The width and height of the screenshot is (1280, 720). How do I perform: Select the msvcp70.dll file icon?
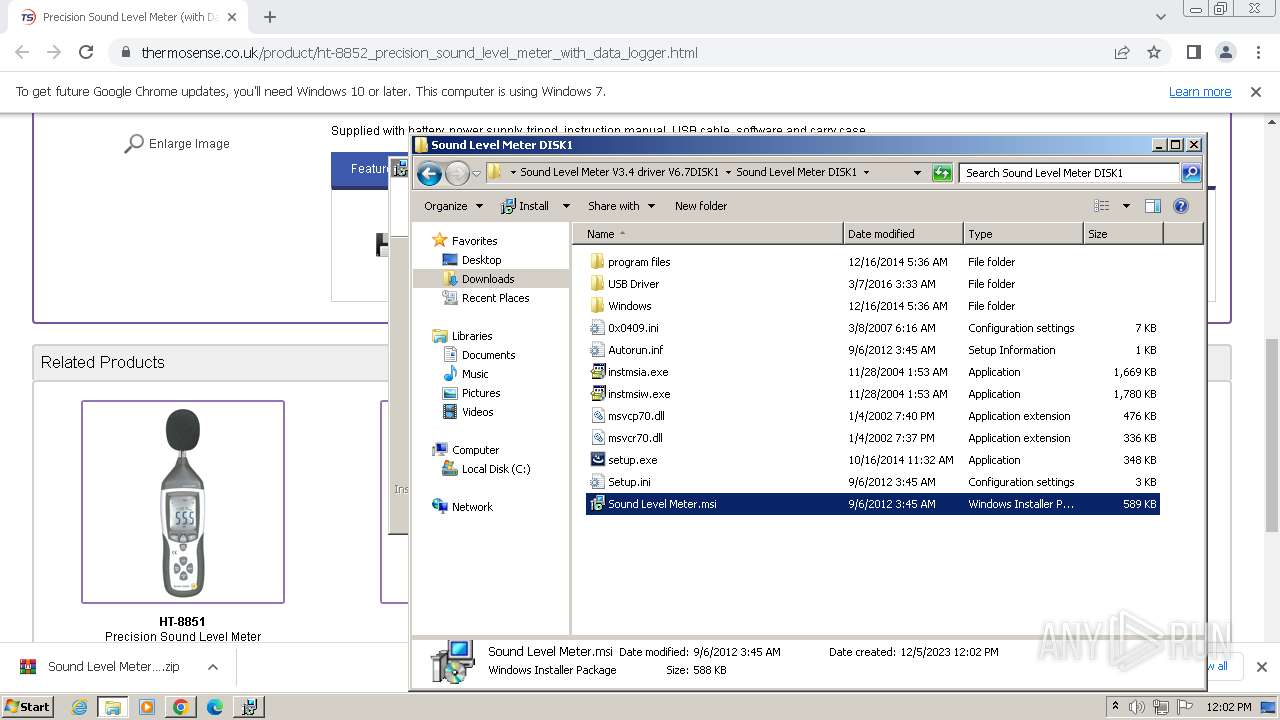pos(597,416)
